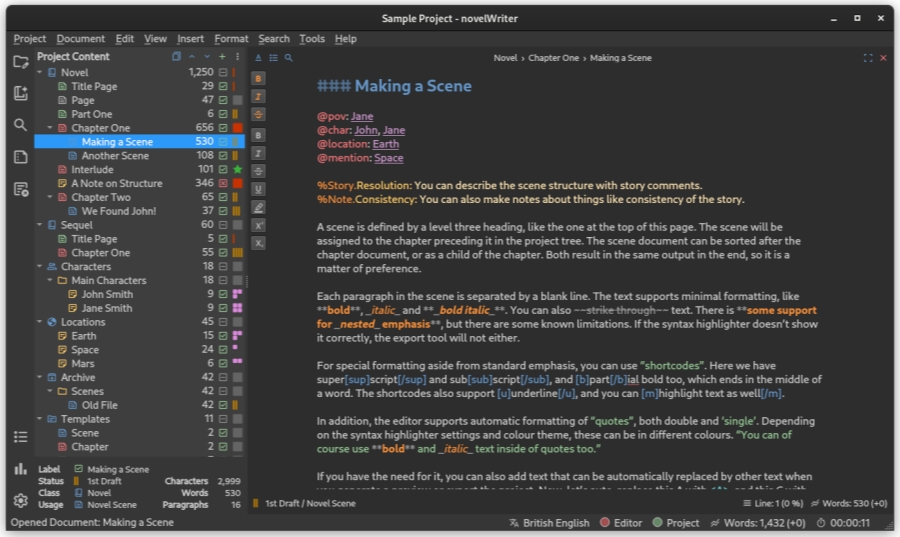Image resolution: width=900 pixels, height=537 pixels.
Task: Toggle focus mode icon in editor header
Action: 867,58
